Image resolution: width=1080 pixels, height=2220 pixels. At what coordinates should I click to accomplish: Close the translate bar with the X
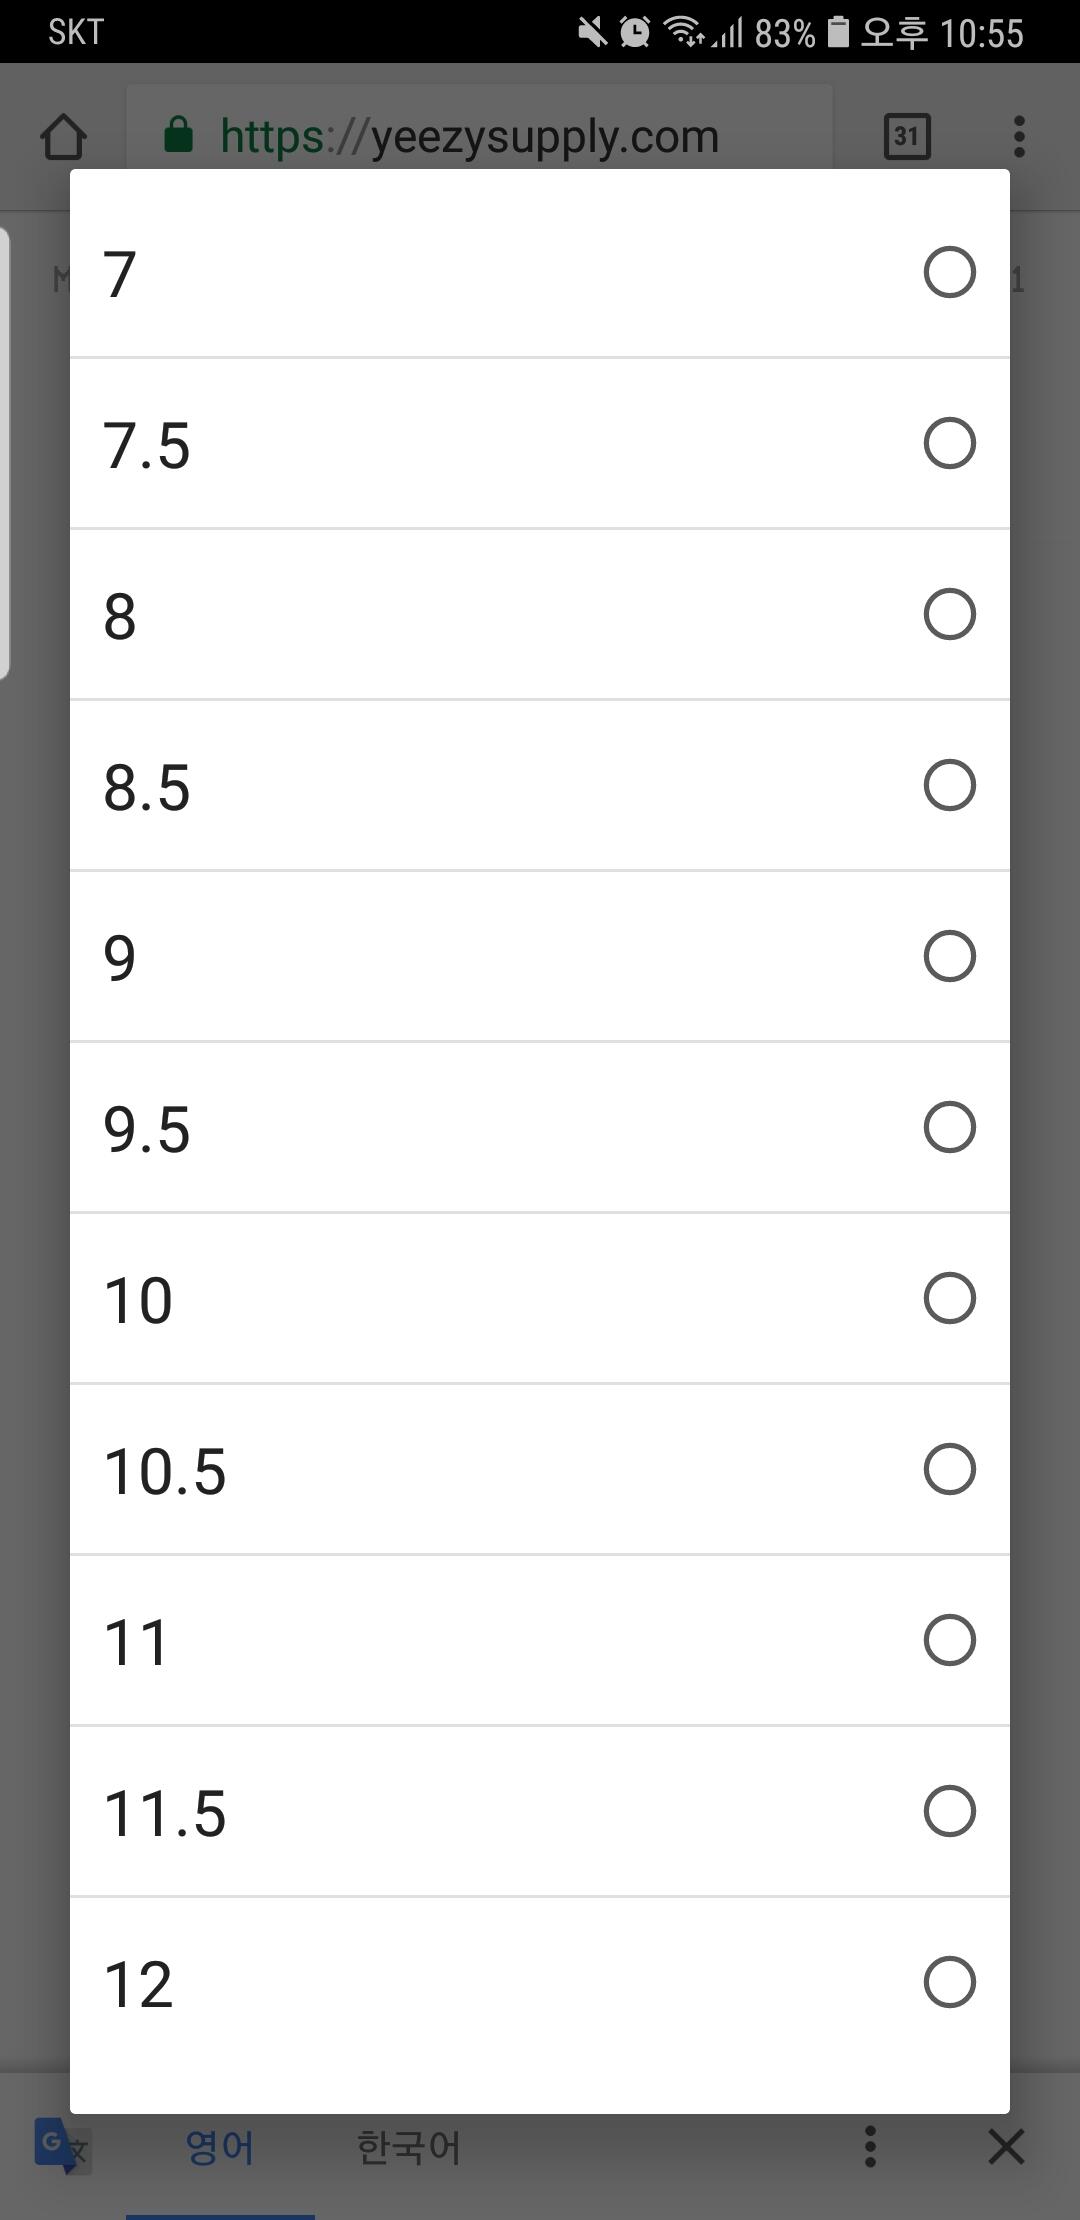[1006, 2147]
